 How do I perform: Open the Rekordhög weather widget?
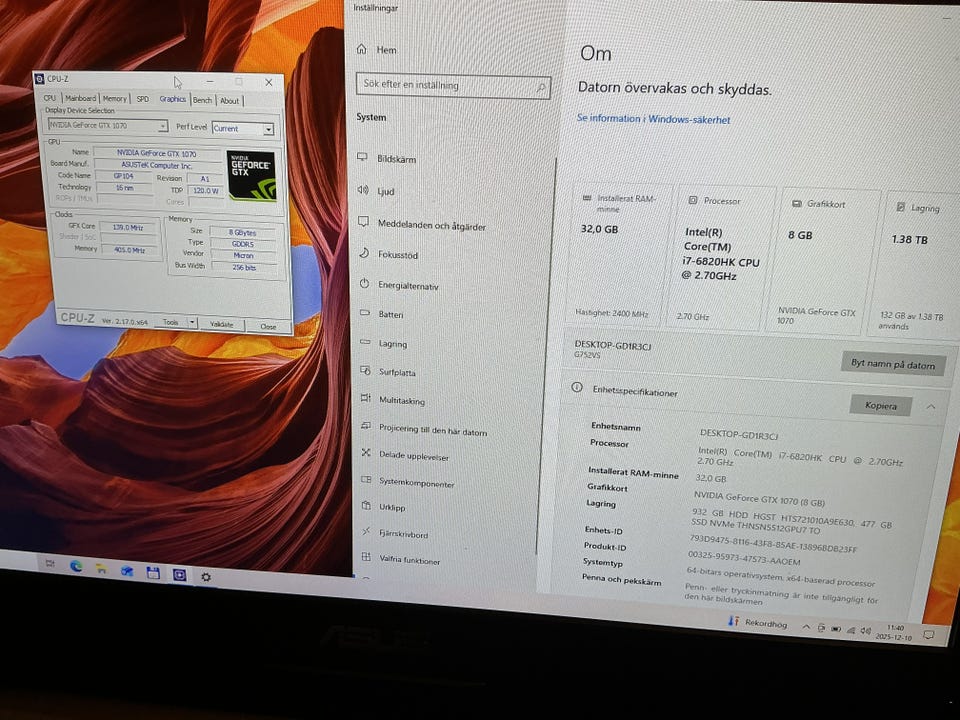[757, 622]
